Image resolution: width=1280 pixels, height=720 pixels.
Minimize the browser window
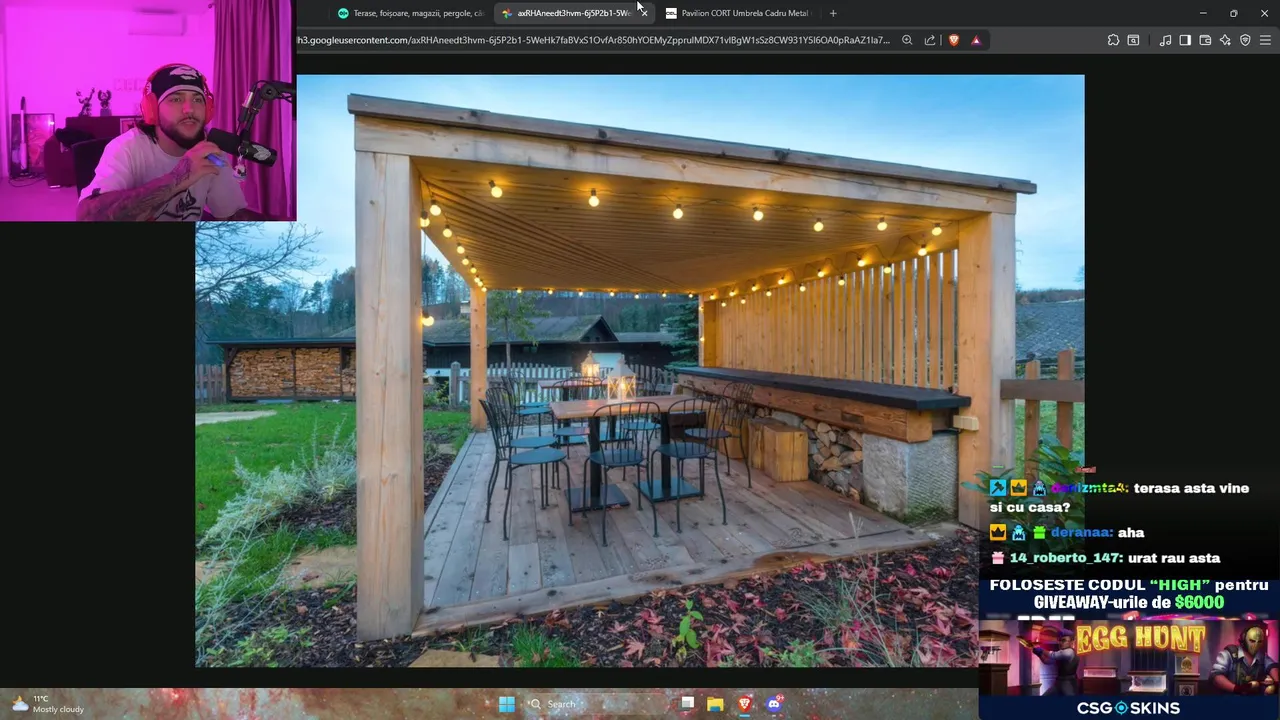(x=1203, y=13)
